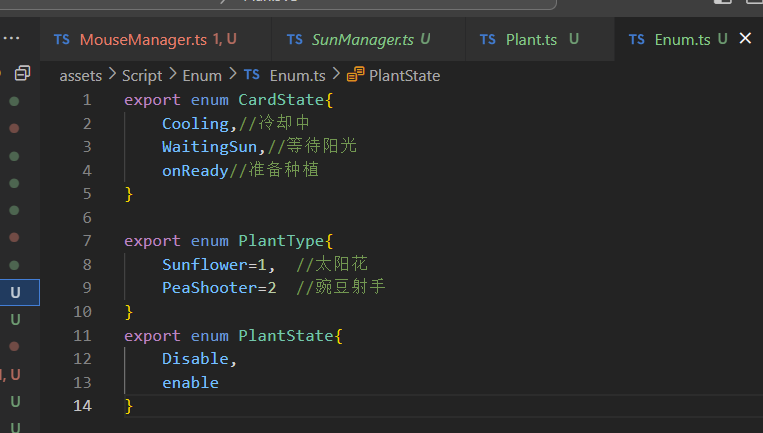Switch to the MouseManager.ts tab
The height and width of the screenshot is (433, 763).
[143, 40]
